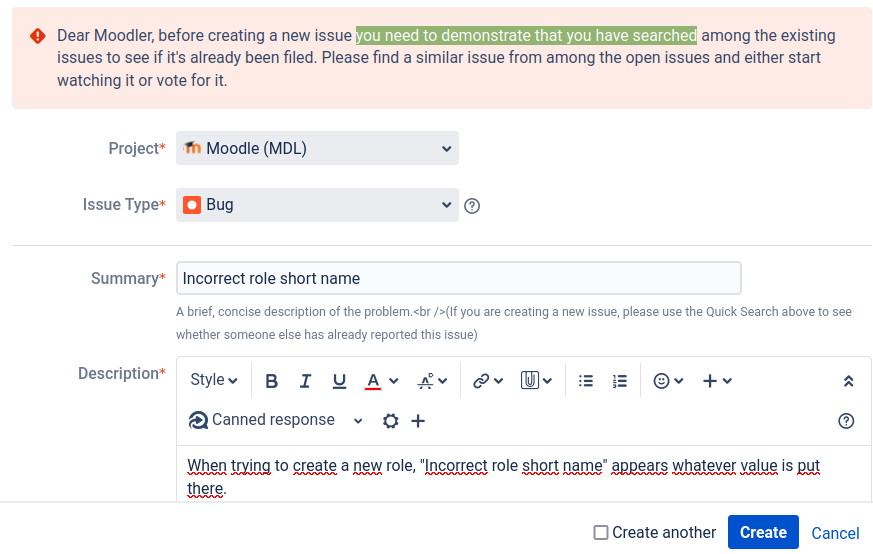Click the Cancel link
873x554 pixels.
pos(835,533)
